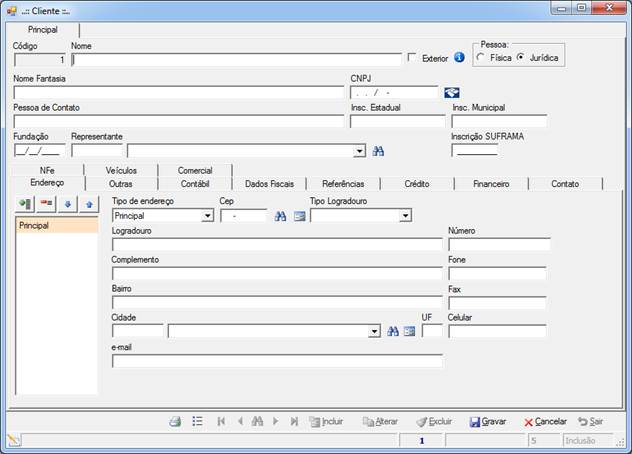Open the Contábil tab

pyautogui.click(x=195, y=184)
